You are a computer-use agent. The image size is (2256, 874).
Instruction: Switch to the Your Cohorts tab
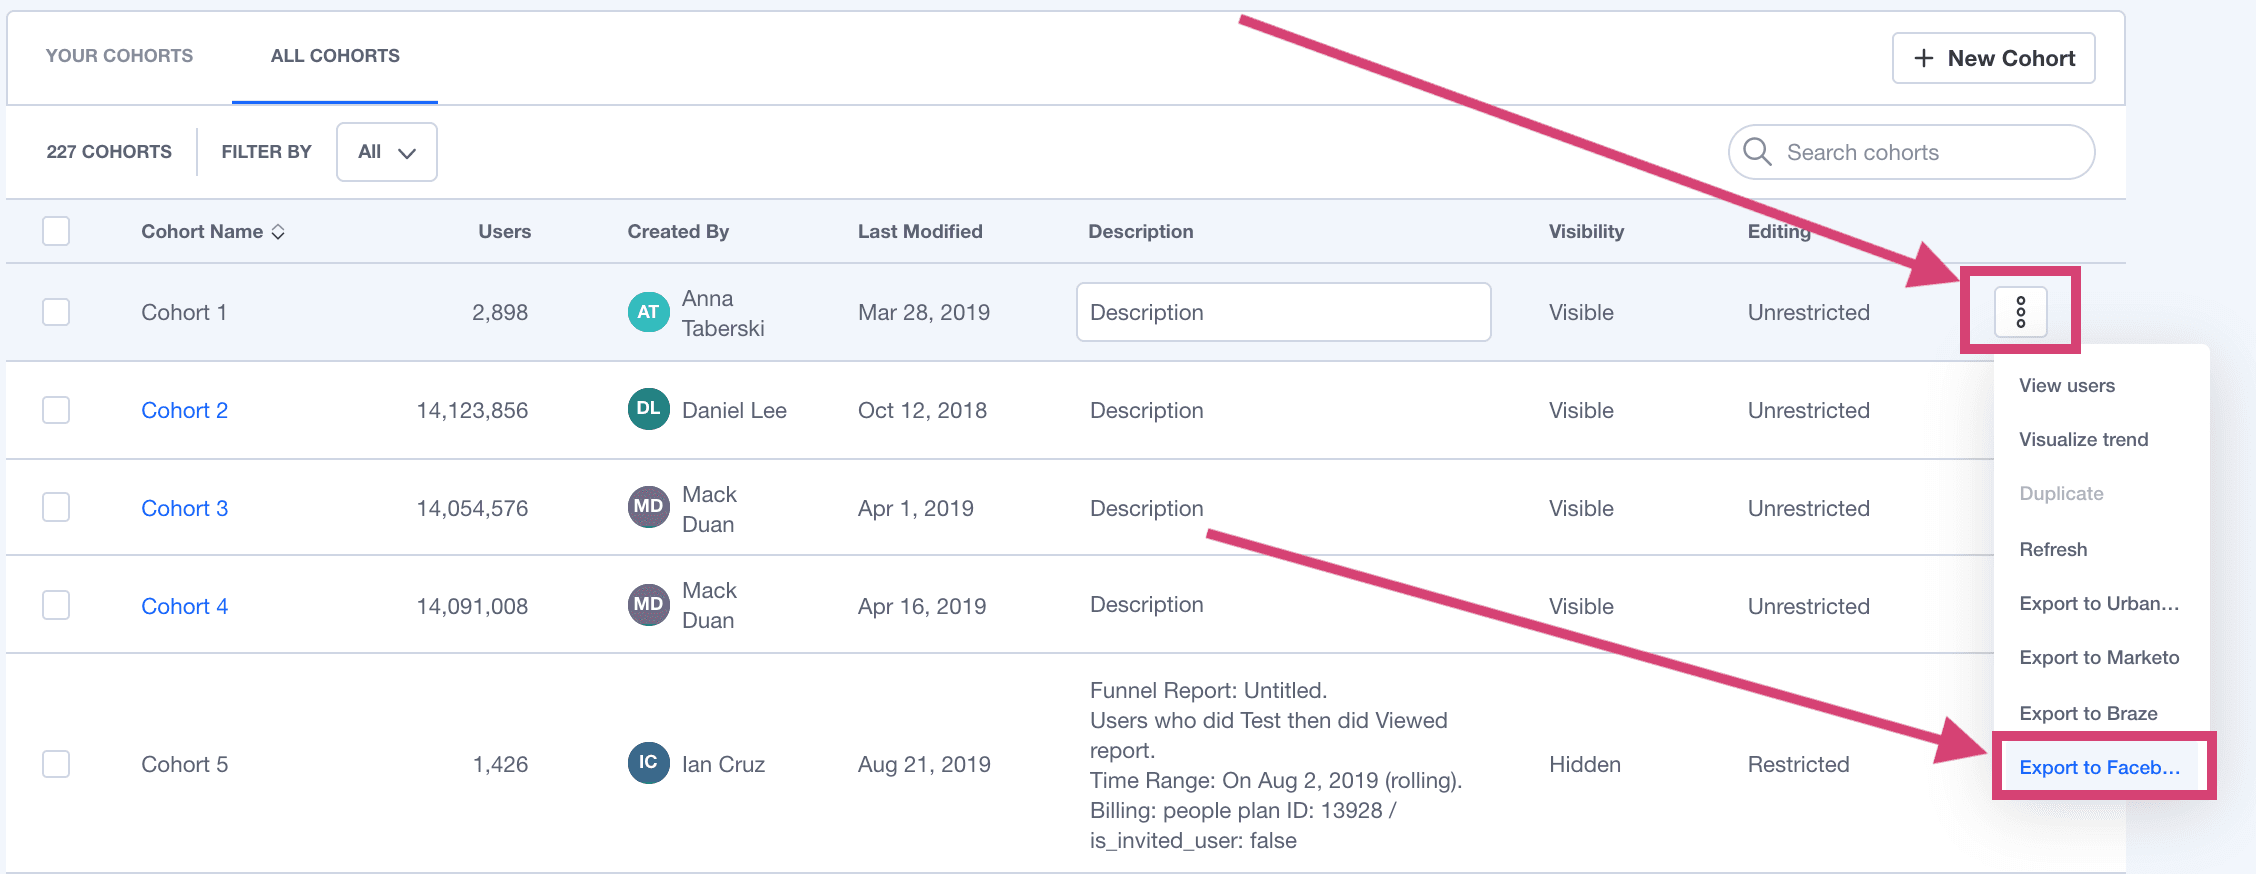point(119,56)
